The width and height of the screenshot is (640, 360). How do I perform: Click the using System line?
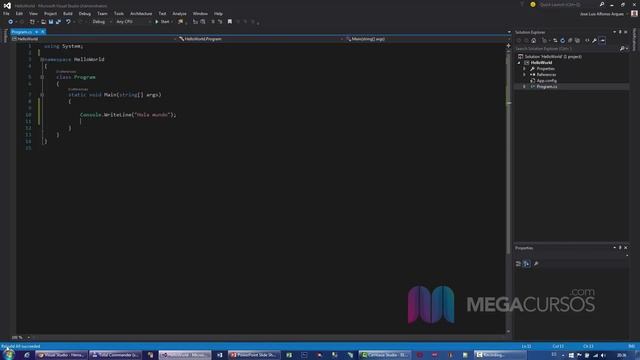[x=63, y=46]
